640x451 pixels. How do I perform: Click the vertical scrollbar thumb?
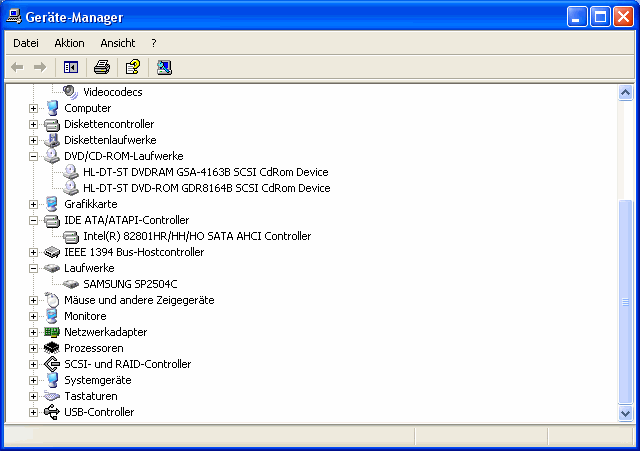[625, 302]
